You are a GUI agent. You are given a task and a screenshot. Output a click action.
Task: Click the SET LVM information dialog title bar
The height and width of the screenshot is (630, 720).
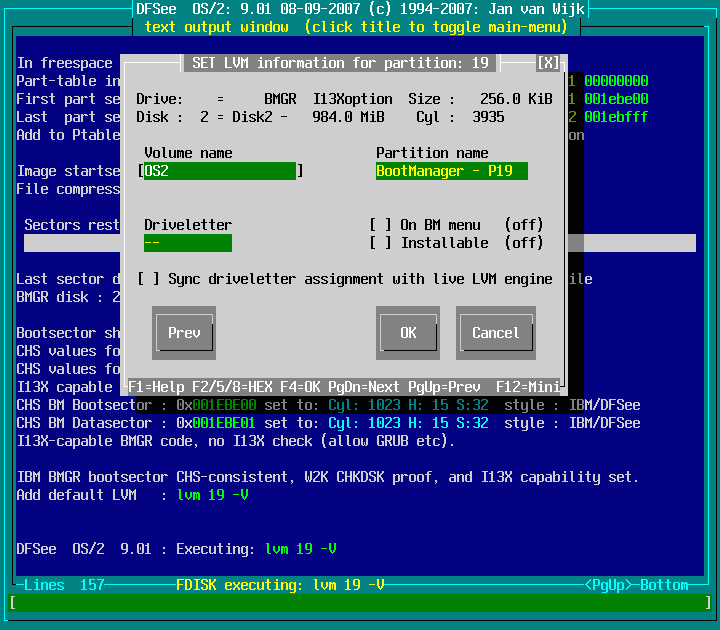[340, 63]
